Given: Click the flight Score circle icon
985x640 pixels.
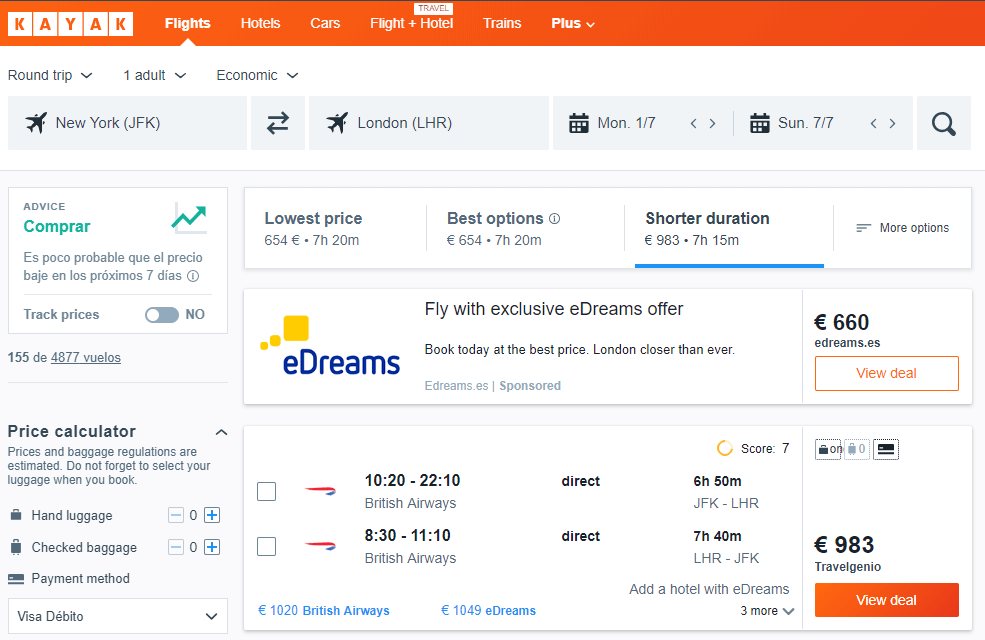Looking at the screenshot, I should (x=725, y=448).
